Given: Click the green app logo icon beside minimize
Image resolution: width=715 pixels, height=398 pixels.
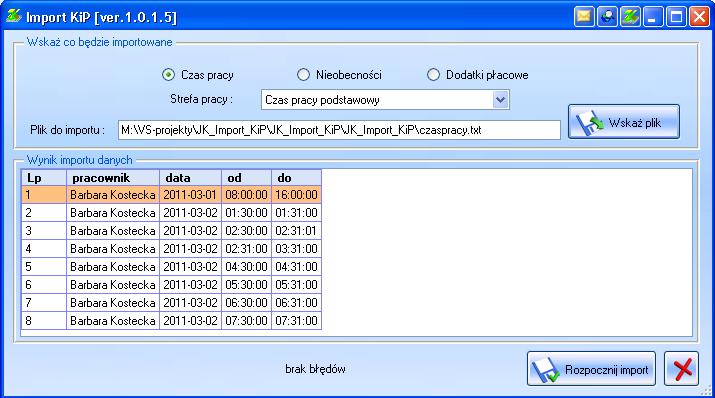Looking at the screenshot, I should 630,17.
